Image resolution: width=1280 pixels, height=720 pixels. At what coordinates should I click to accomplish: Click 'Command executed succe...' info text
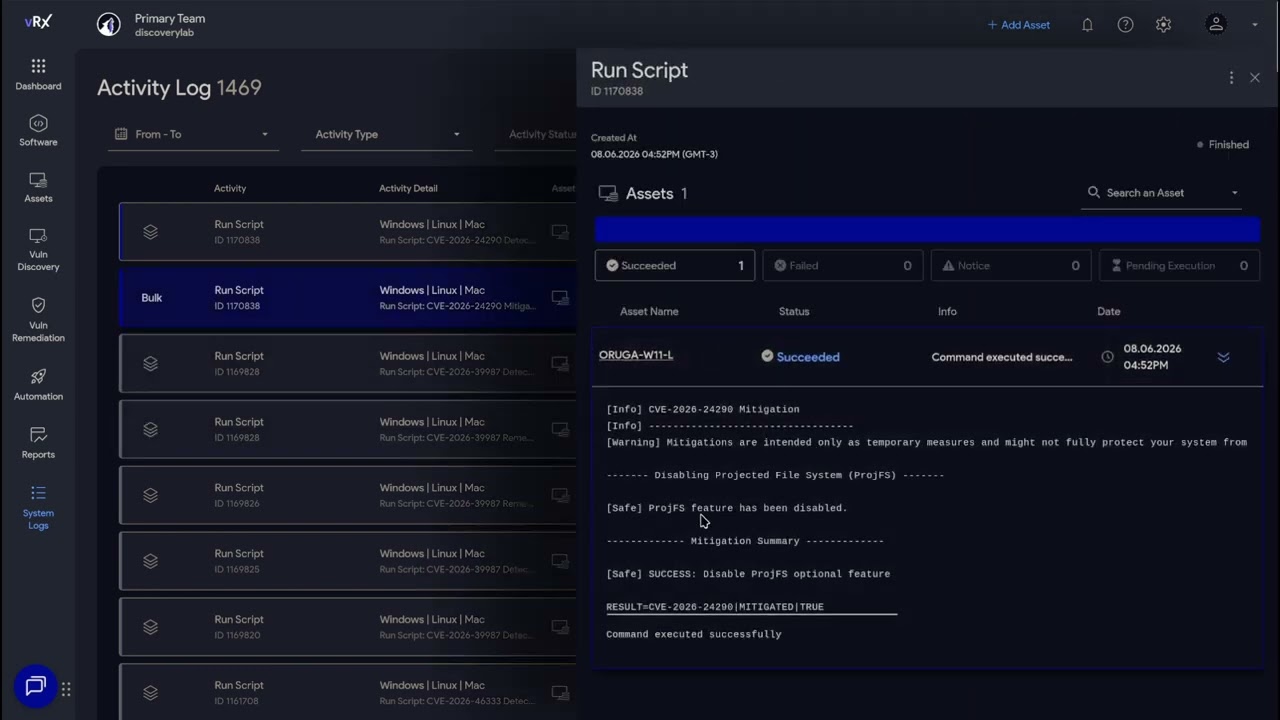coord(1002,357)
